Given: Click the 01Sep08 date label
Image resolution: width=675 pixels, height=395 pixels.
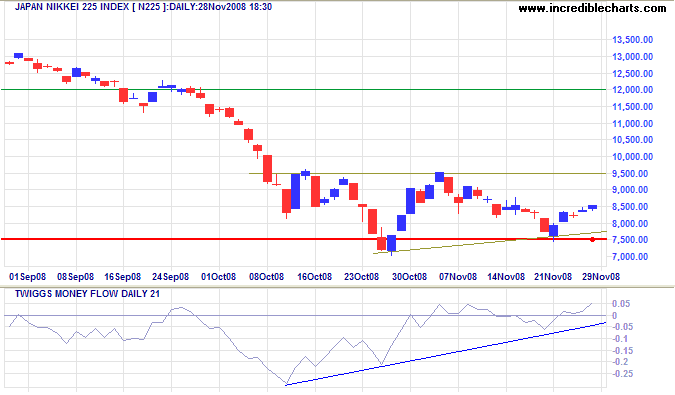Looking at the screenshot, I should (27, 277).
